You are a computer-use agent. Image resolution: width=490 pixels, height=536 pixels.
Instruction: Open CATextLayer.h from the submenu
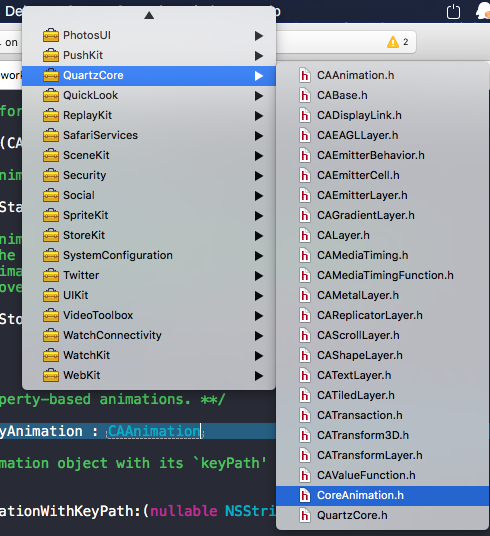pos(382,375)
